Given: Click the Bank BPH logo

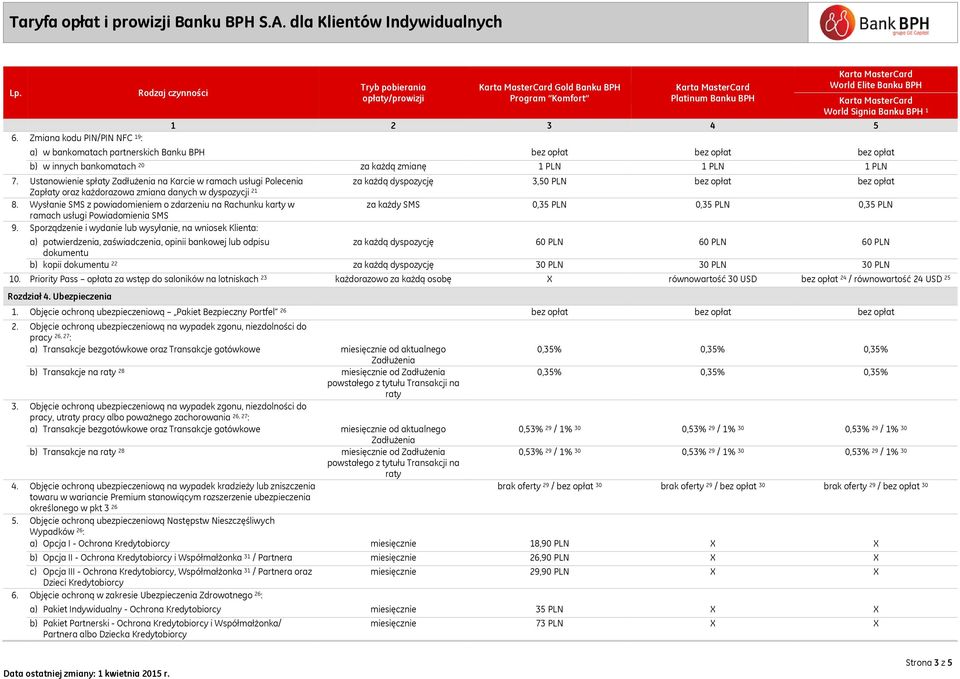Looking at the screenshot, I should [874, 23].
